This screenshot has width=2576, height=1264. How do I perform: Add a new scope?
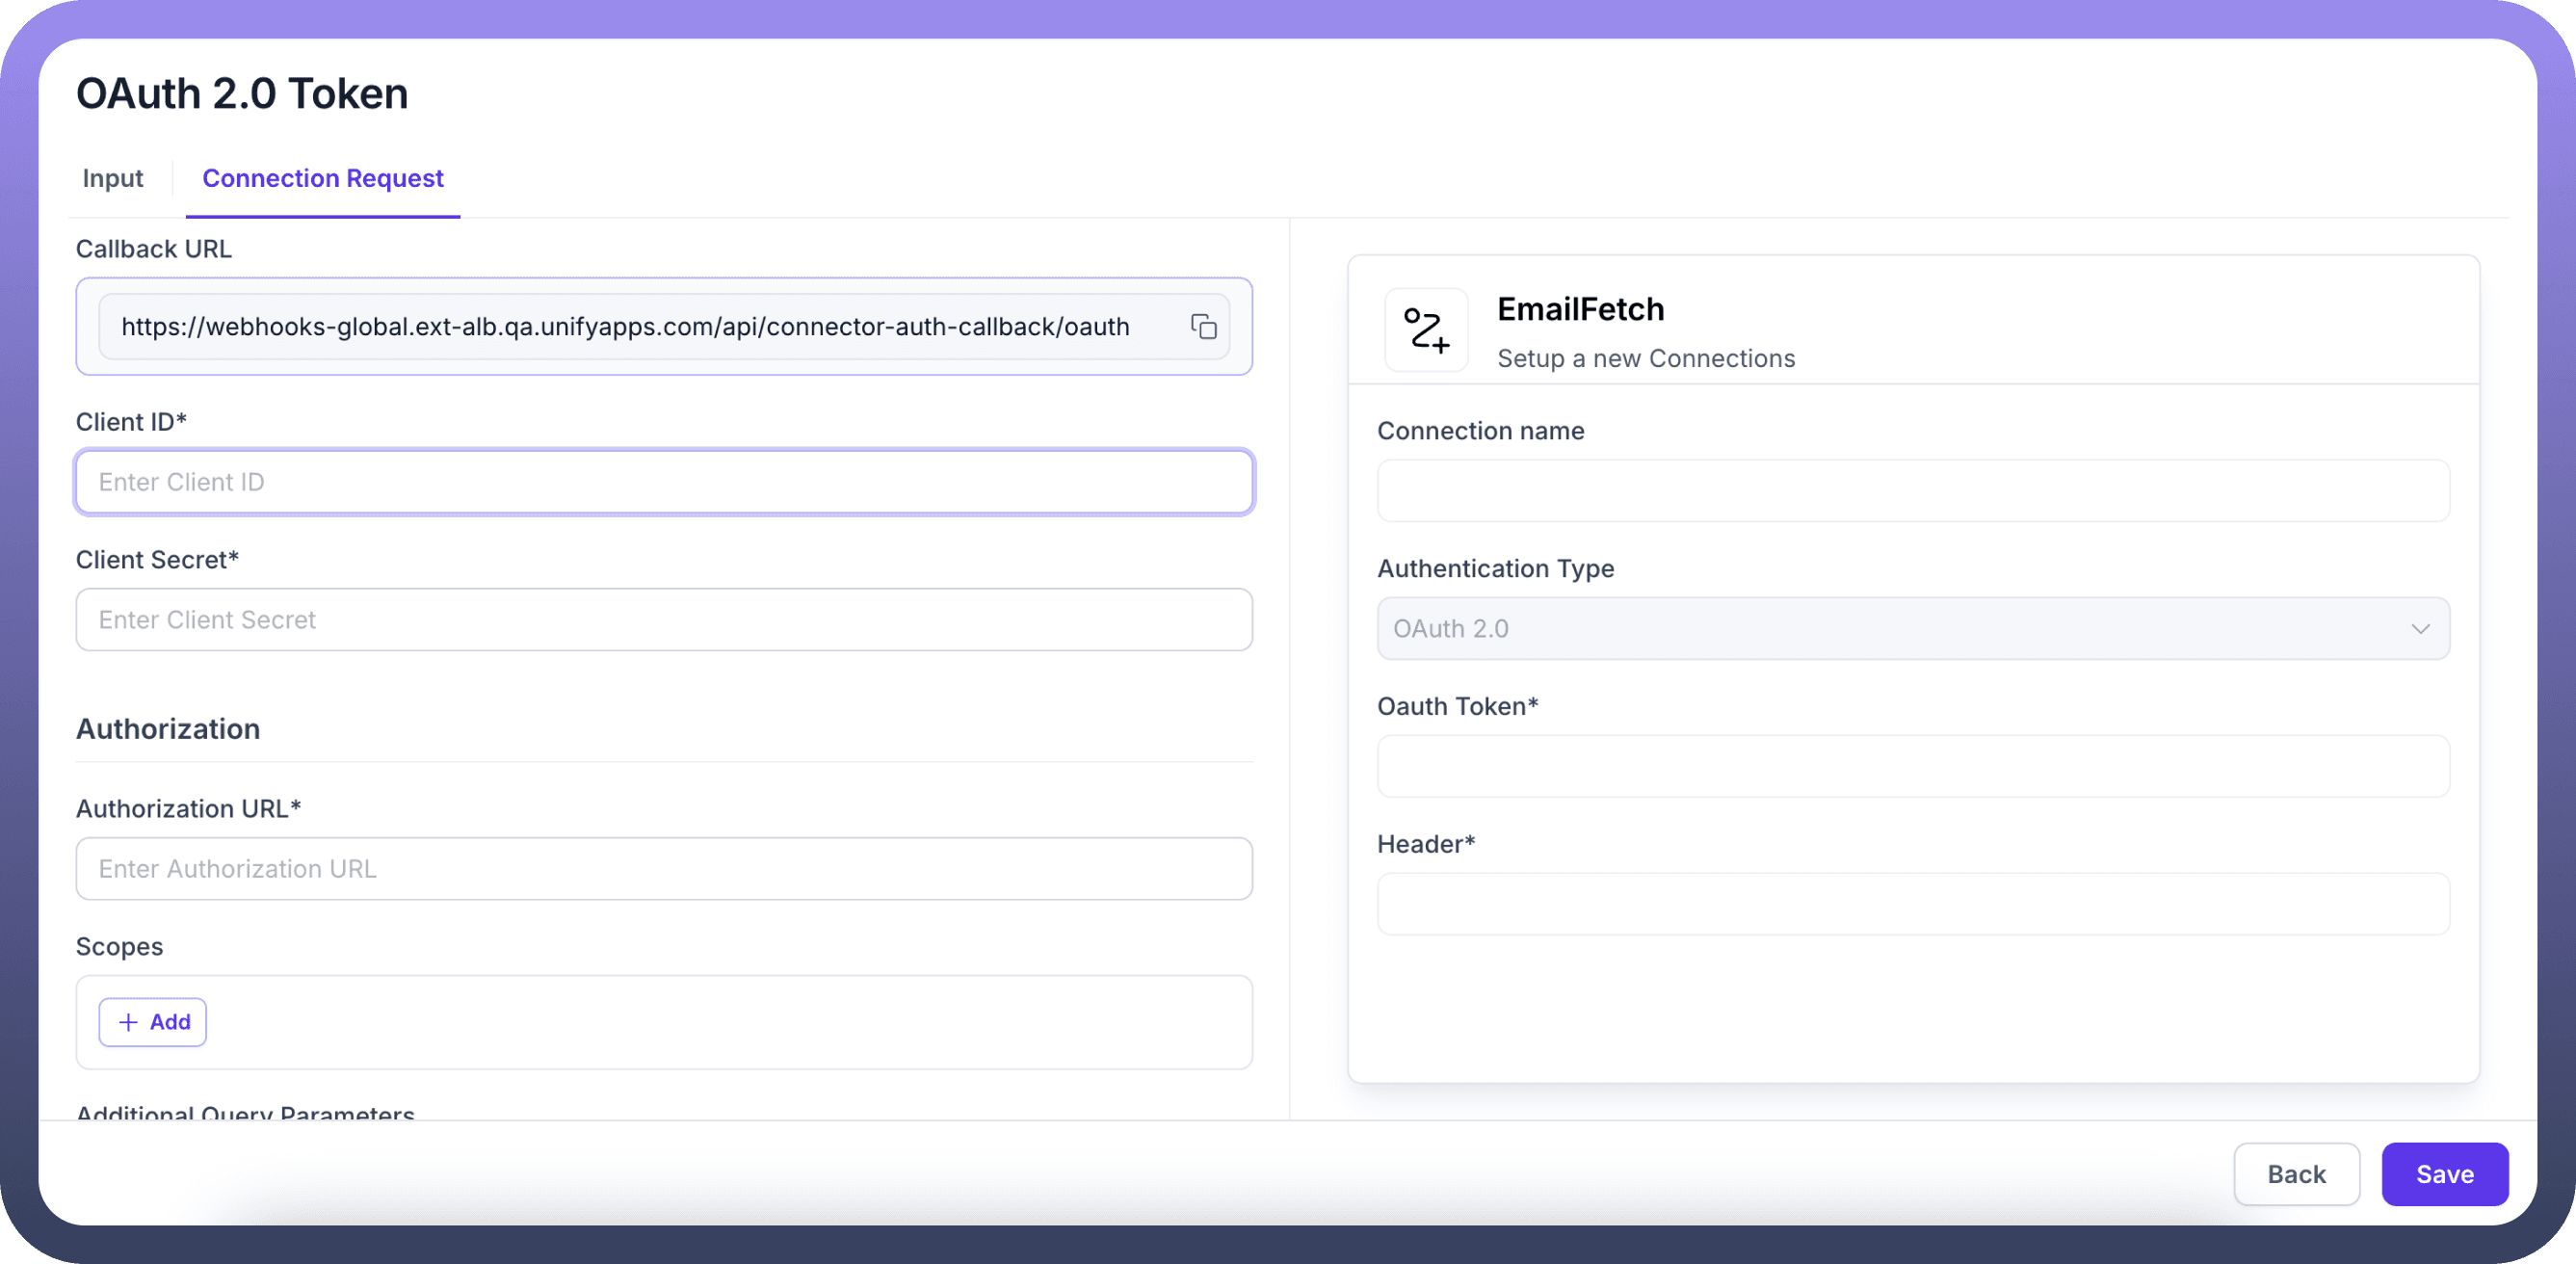153,1022
